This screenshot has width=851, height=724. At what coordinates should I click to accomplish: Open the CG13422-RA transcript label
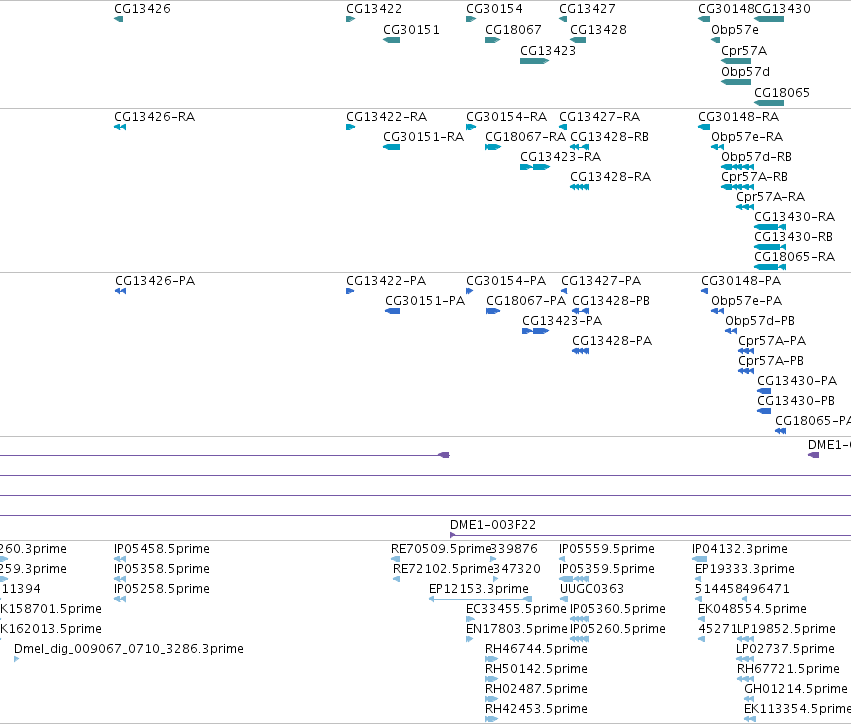[x=386, y=117]
